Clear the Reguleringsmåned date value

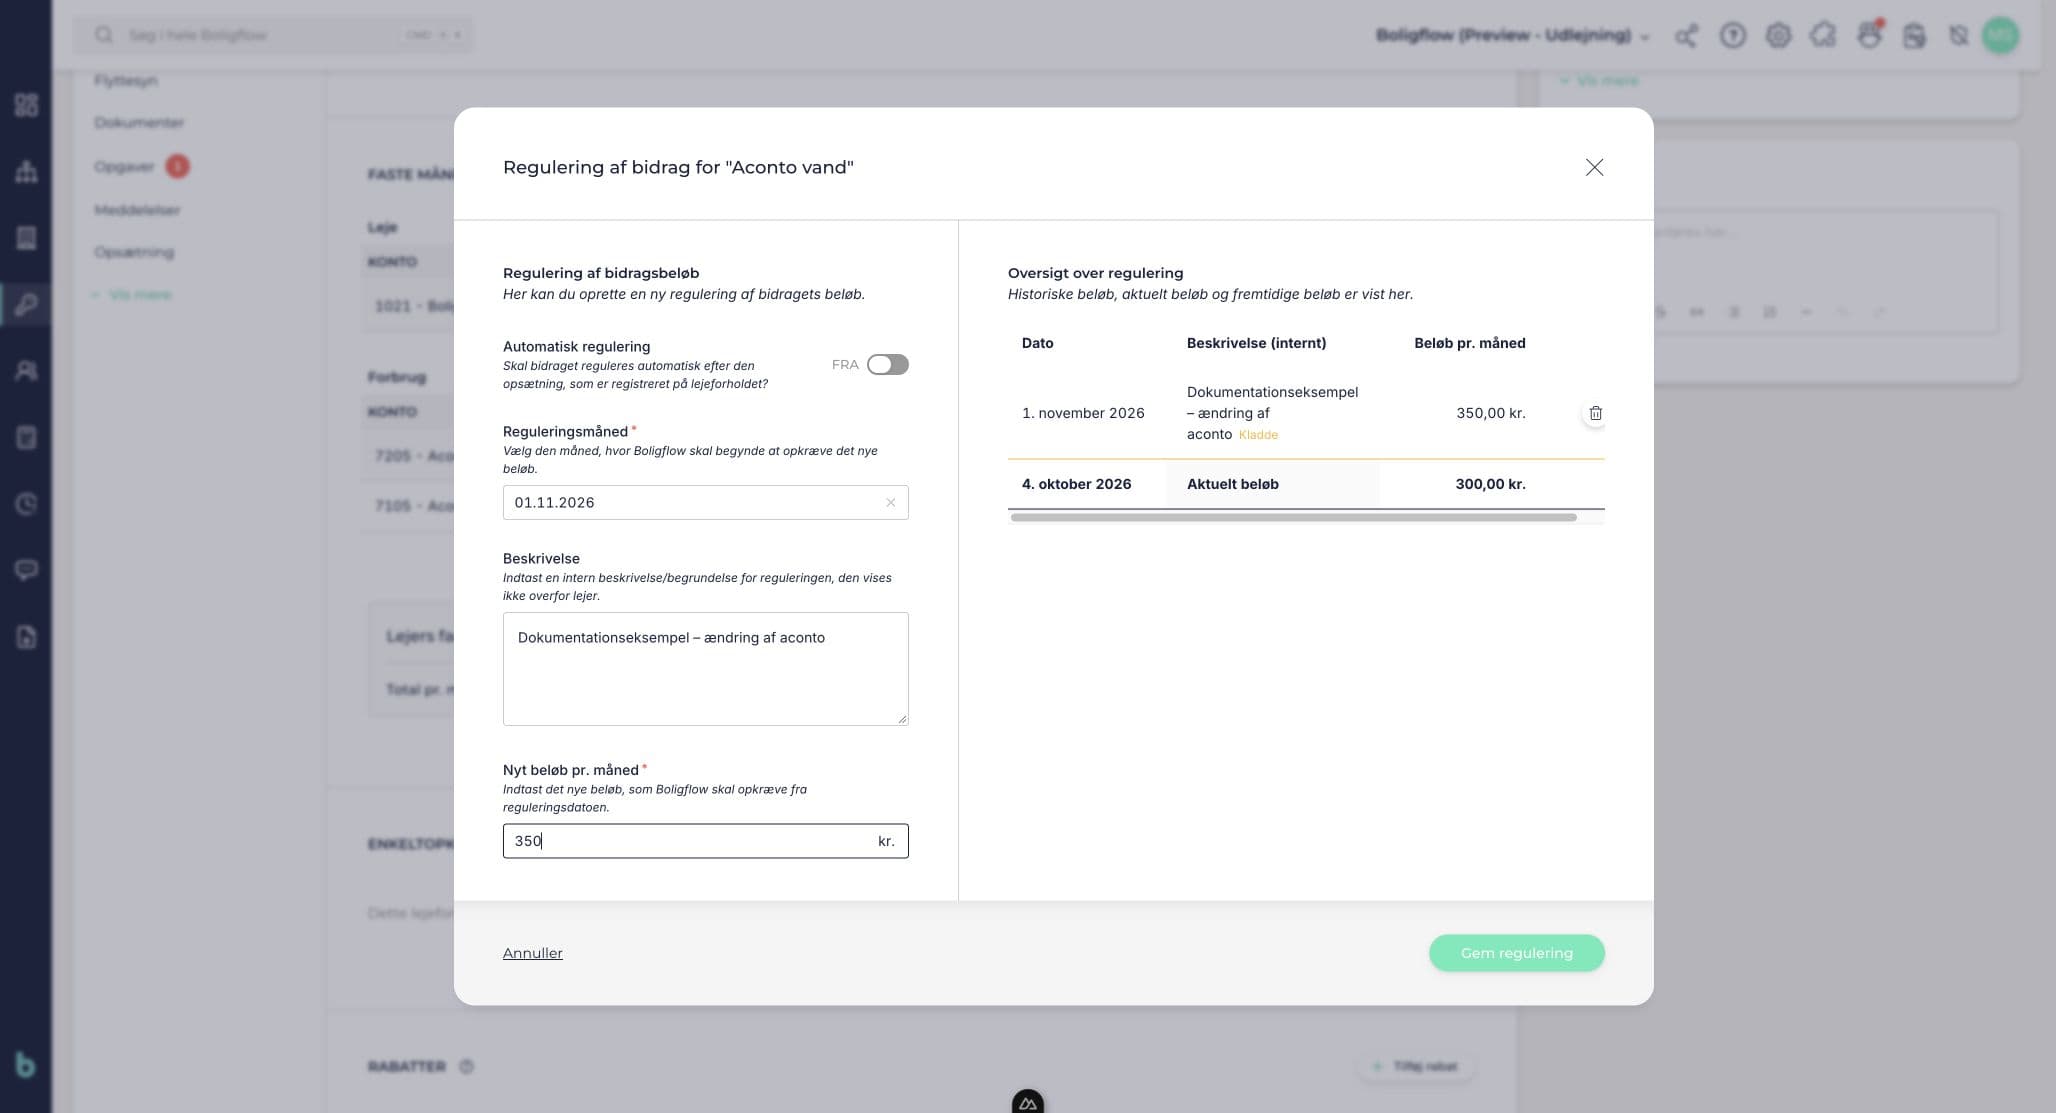[890, 503]
